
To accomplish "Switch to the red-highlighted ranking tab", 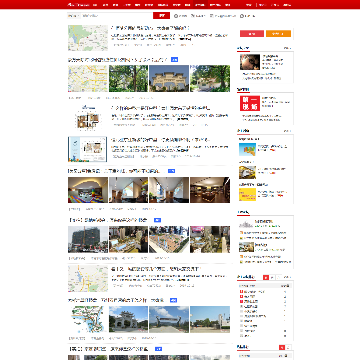I will click(266, 277).
